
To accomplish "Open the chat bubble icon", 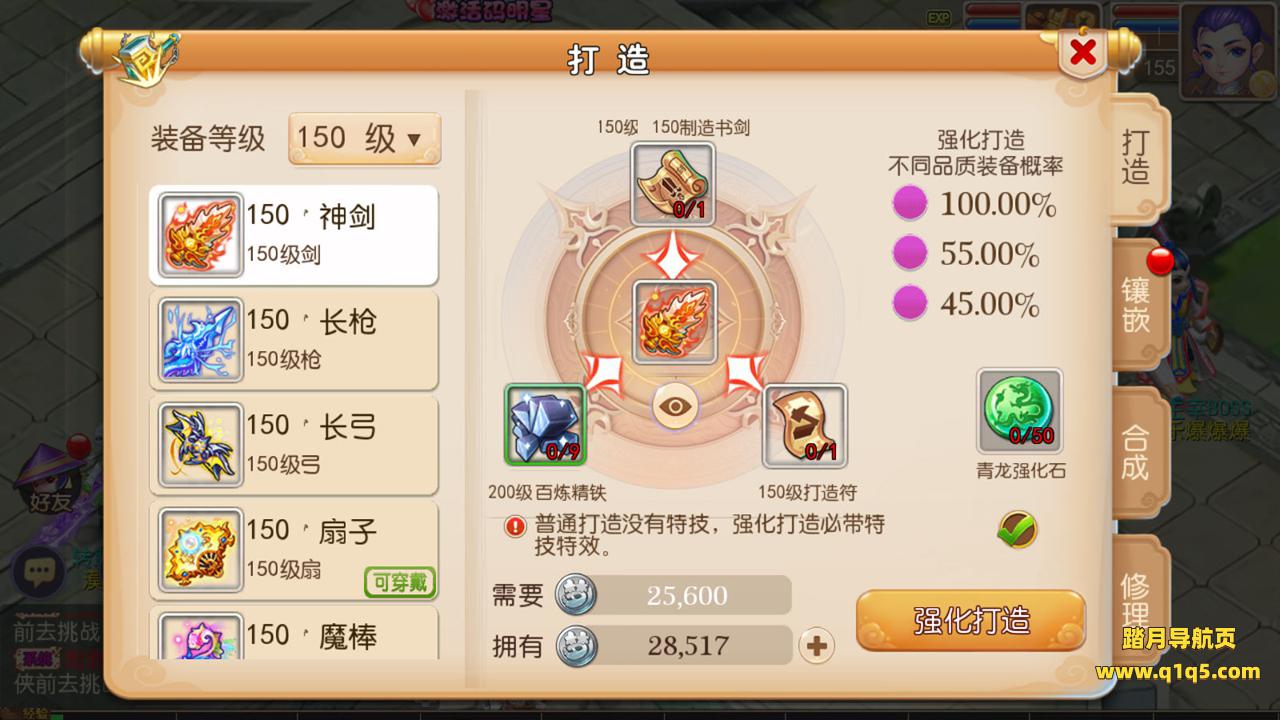I will tap(38, 573).
